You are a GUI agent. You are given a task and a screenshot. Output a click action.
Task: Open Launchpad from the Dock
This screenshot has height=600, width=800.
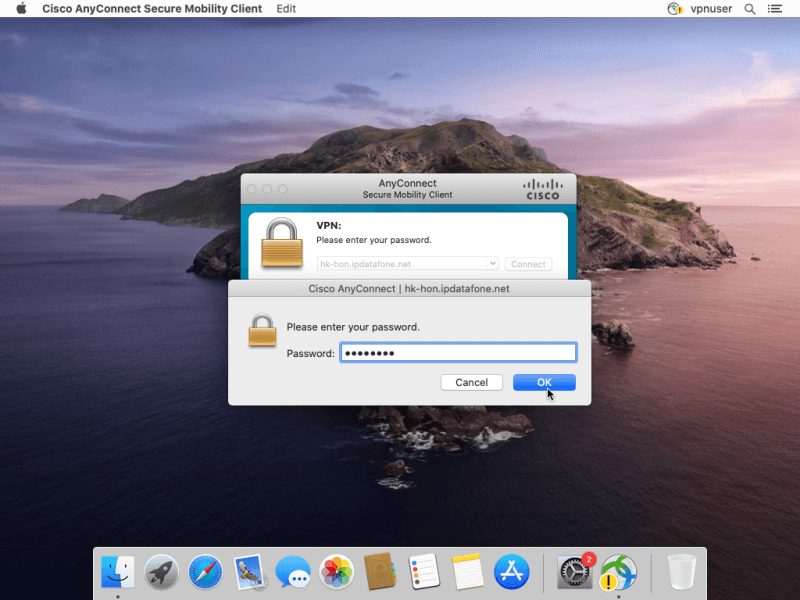pos(162,573)
